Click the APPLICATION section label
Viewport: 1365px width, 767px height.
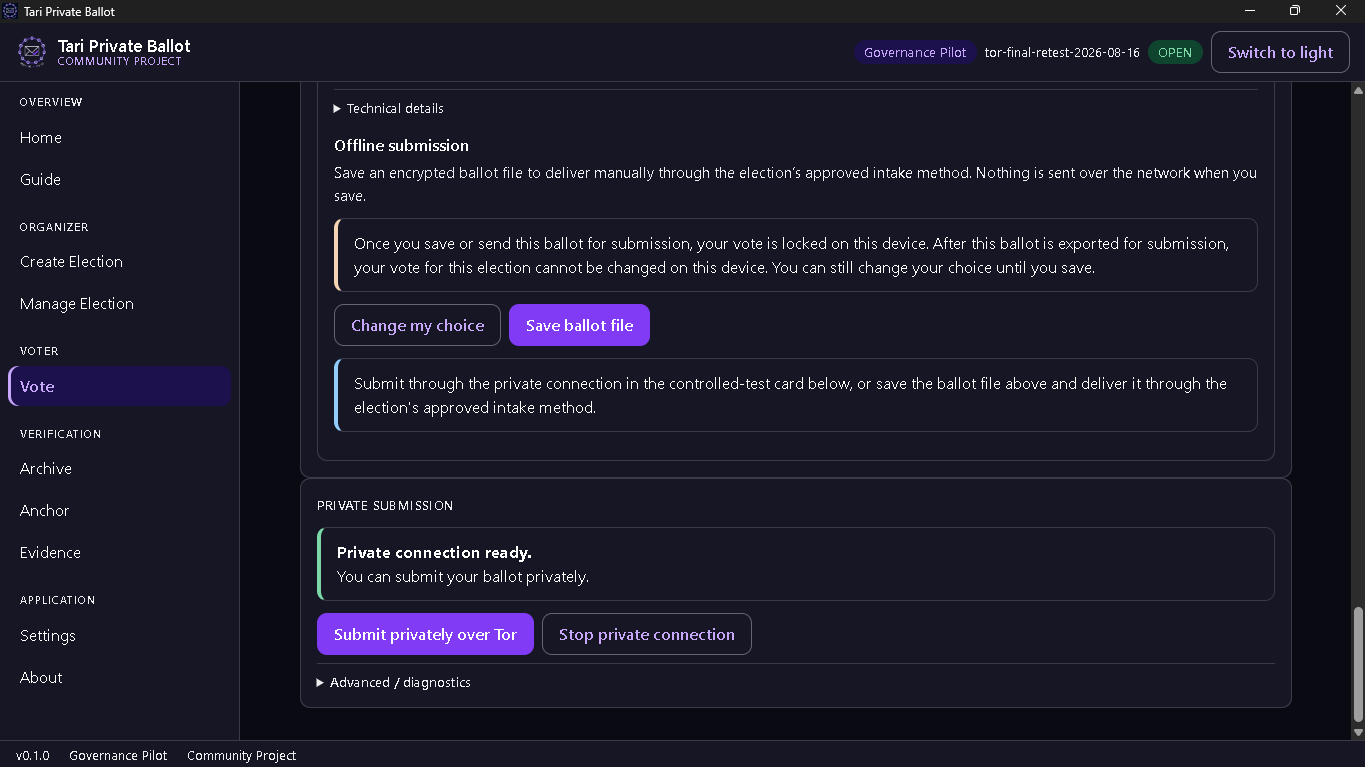point(57,600)
